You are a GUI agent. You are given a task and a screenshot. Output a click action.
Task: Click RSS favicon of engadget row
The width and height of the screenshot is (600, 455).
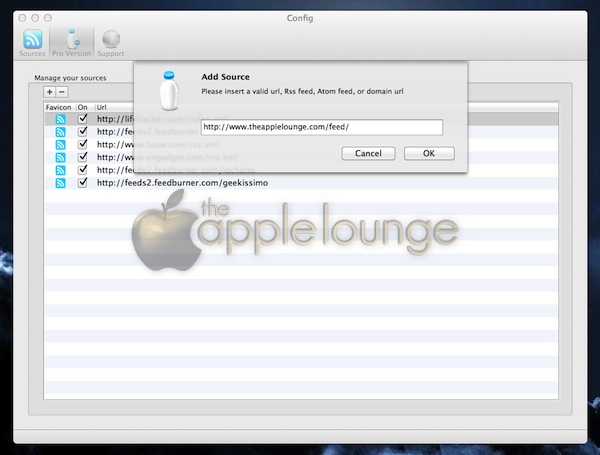60,157
